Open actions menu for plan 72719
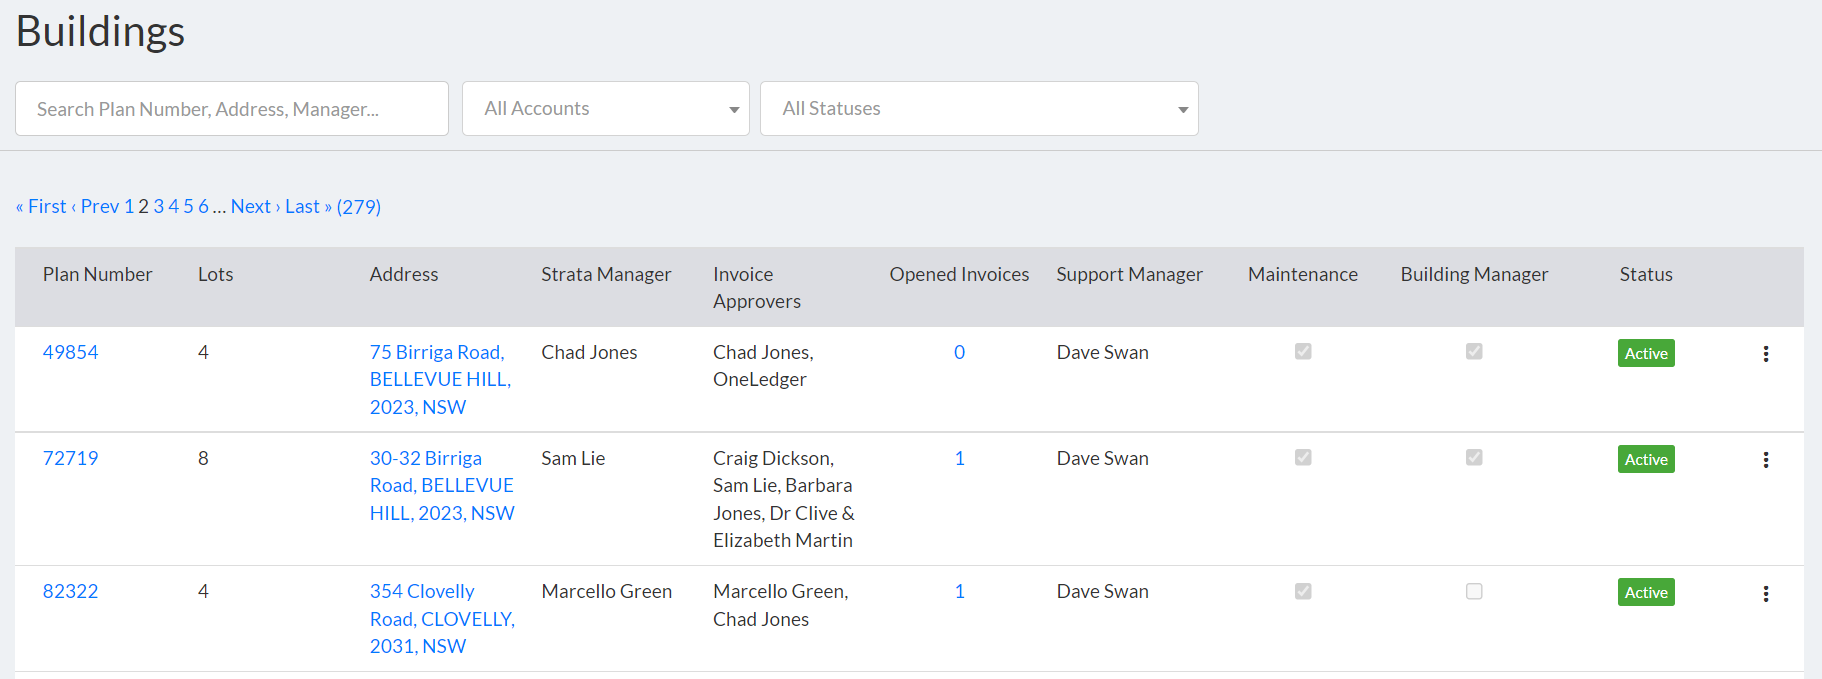The width and height of the screenshot is (1822, 679). [x=1765, y=460]
